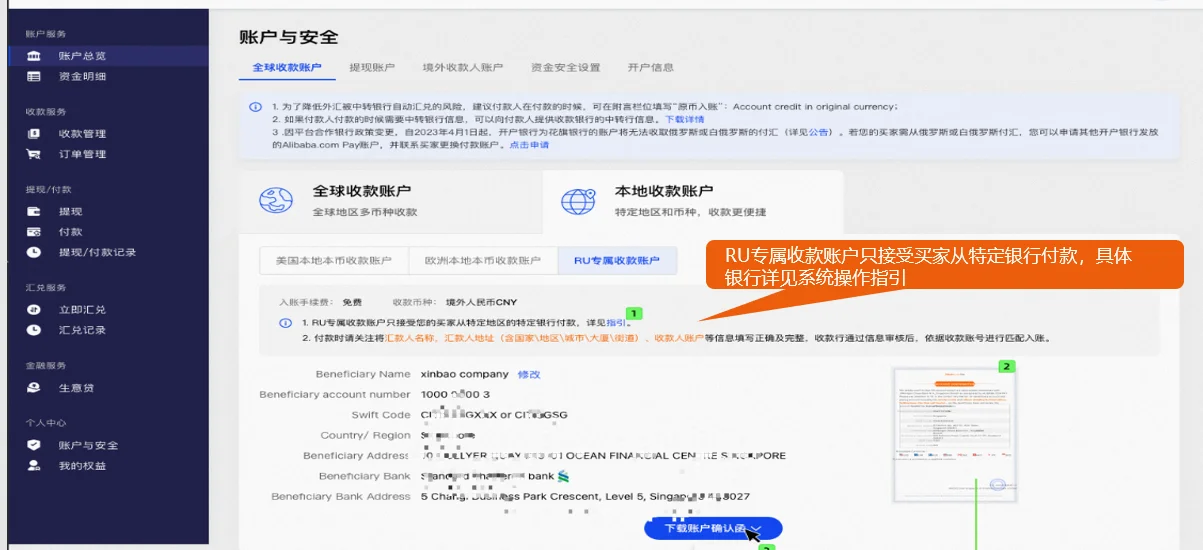Click the 账户与安全 shield icon

[34, 446]
